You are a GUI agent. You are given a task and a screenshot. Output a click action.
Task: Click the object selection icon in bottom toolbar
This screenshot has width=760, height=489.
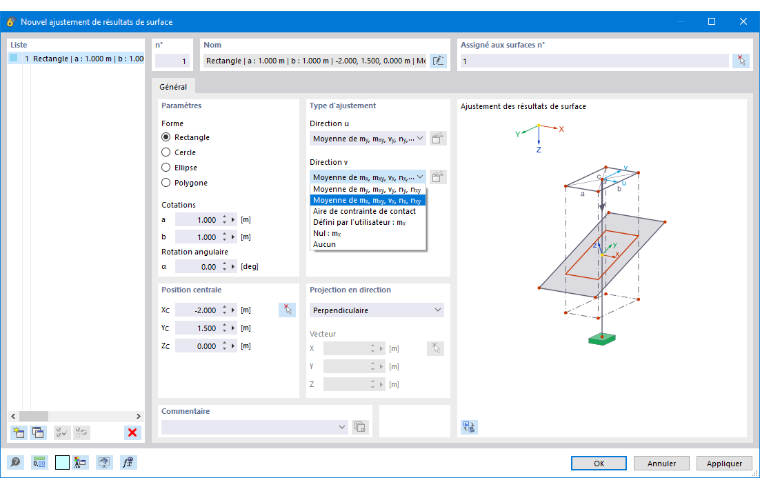coord(80,462)
